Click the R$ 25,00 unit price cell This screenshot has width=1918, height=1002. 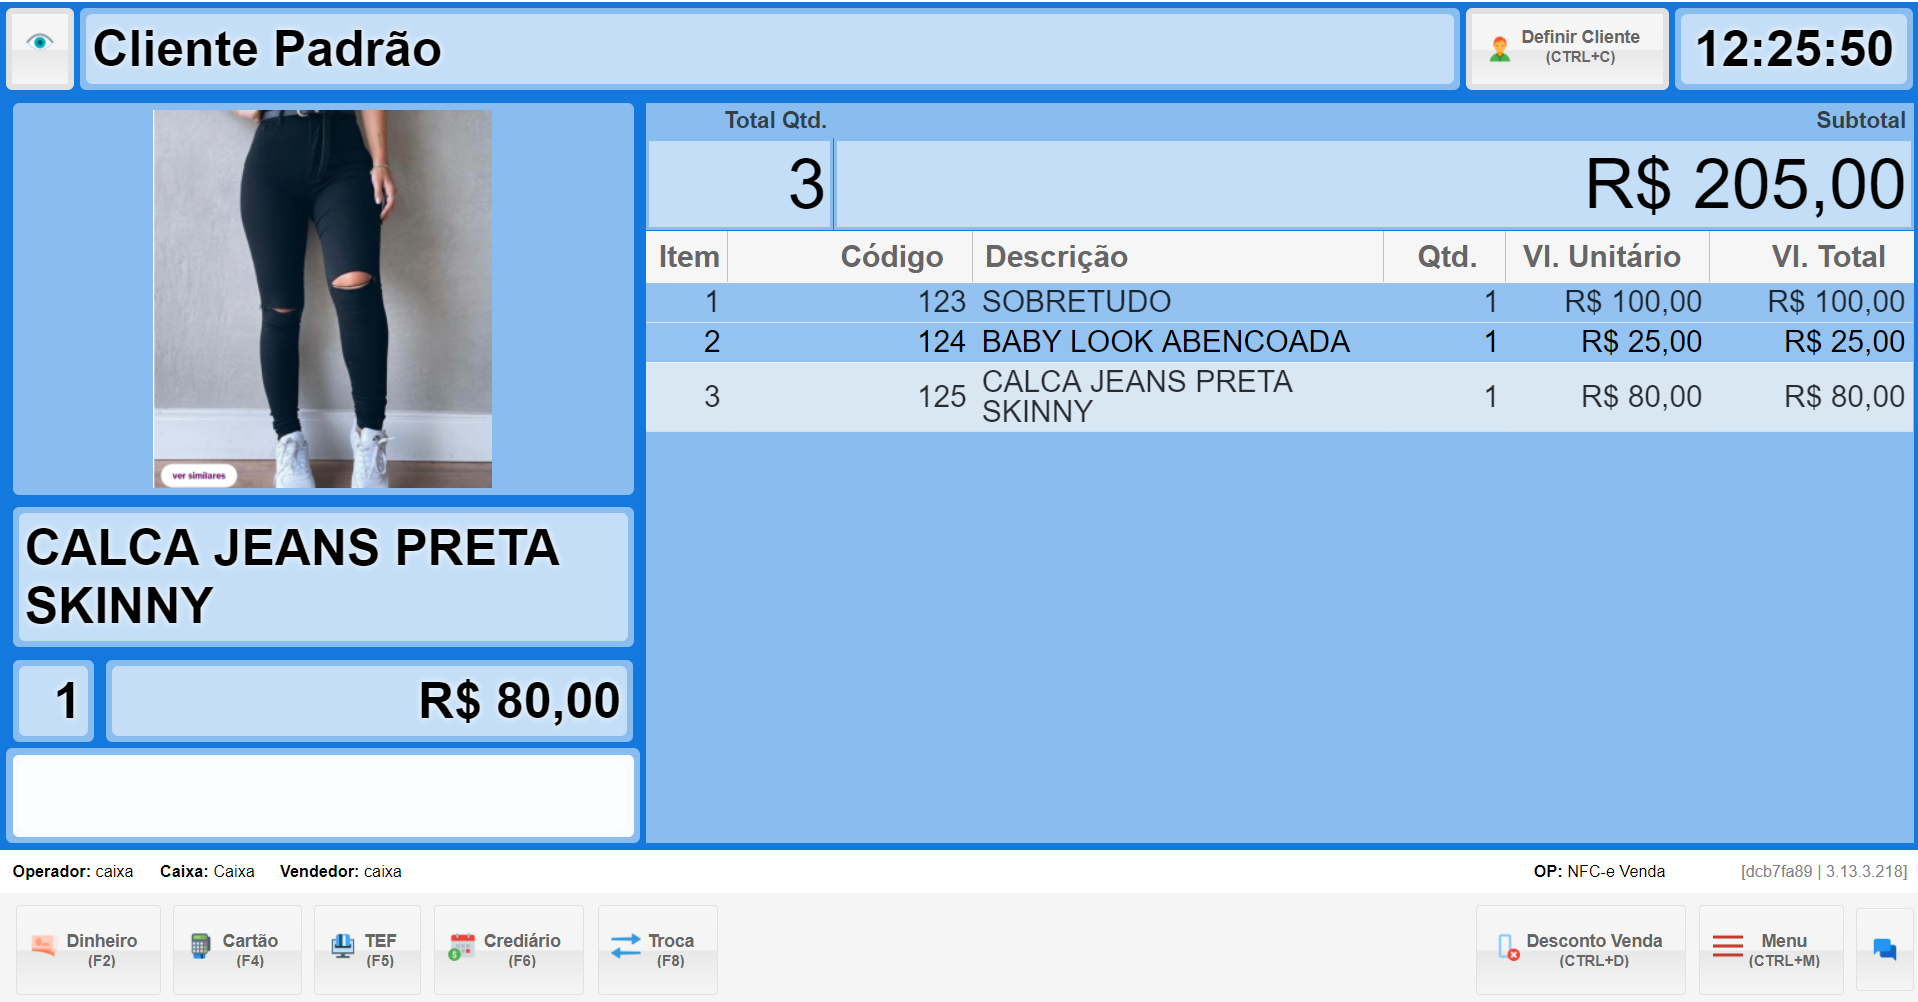pos(1641,342)
